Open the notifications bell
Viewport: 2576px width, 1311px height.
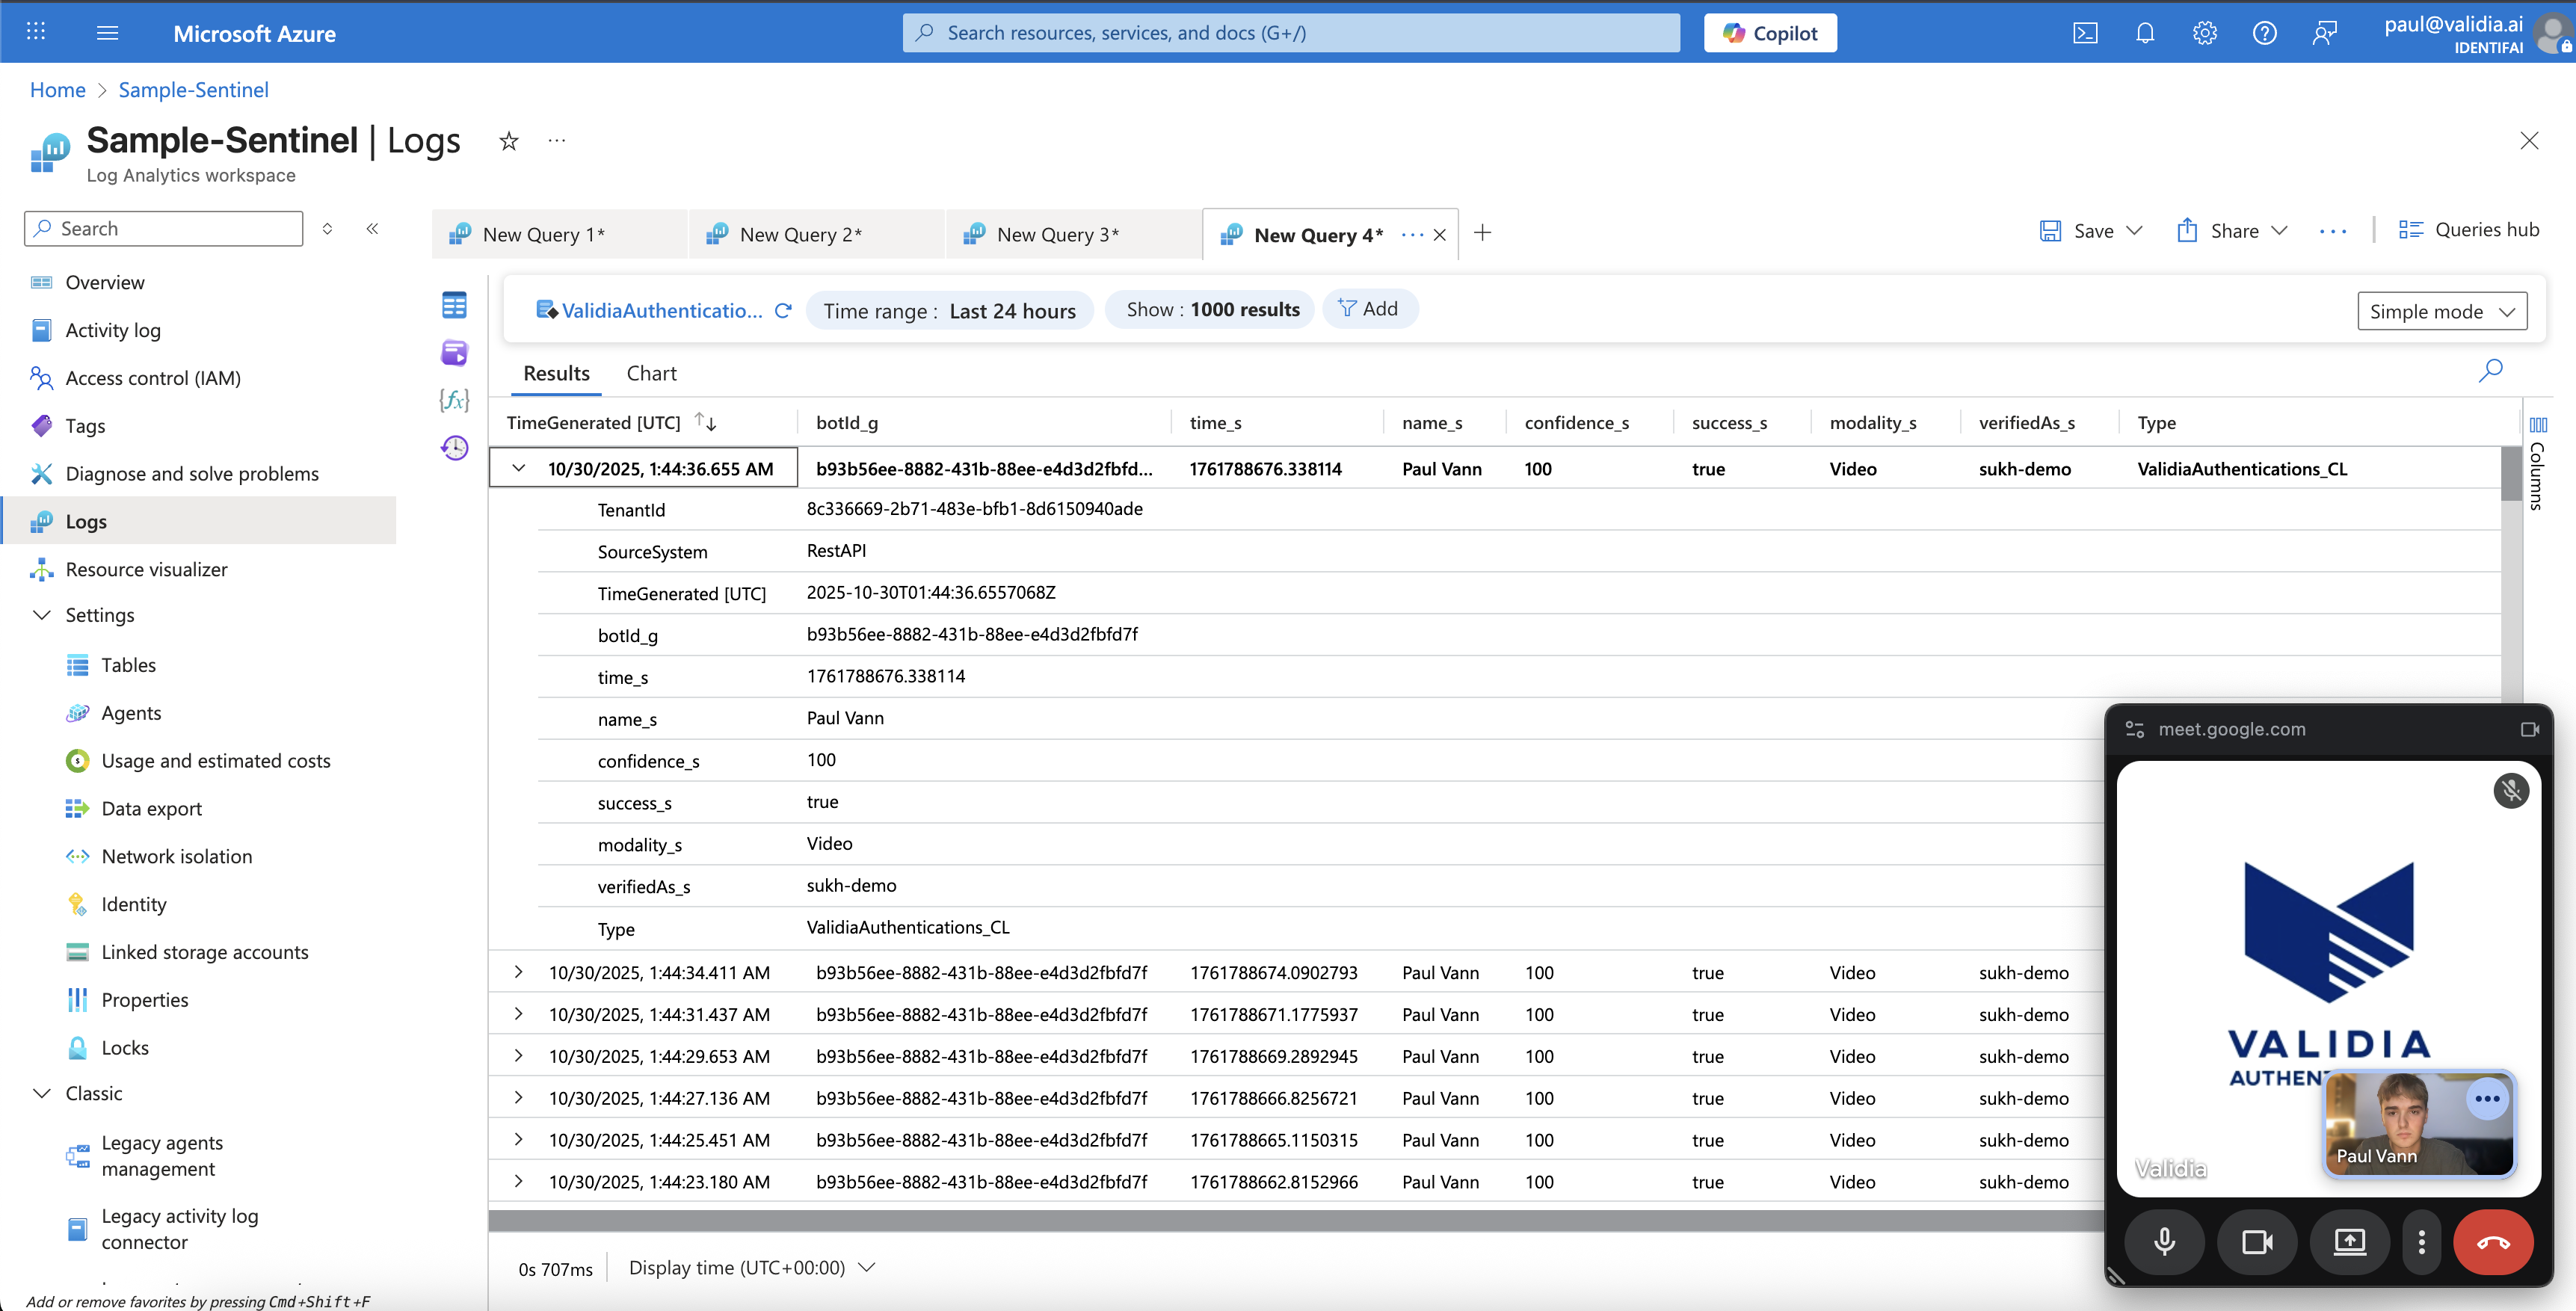(x=2145, y=33)
